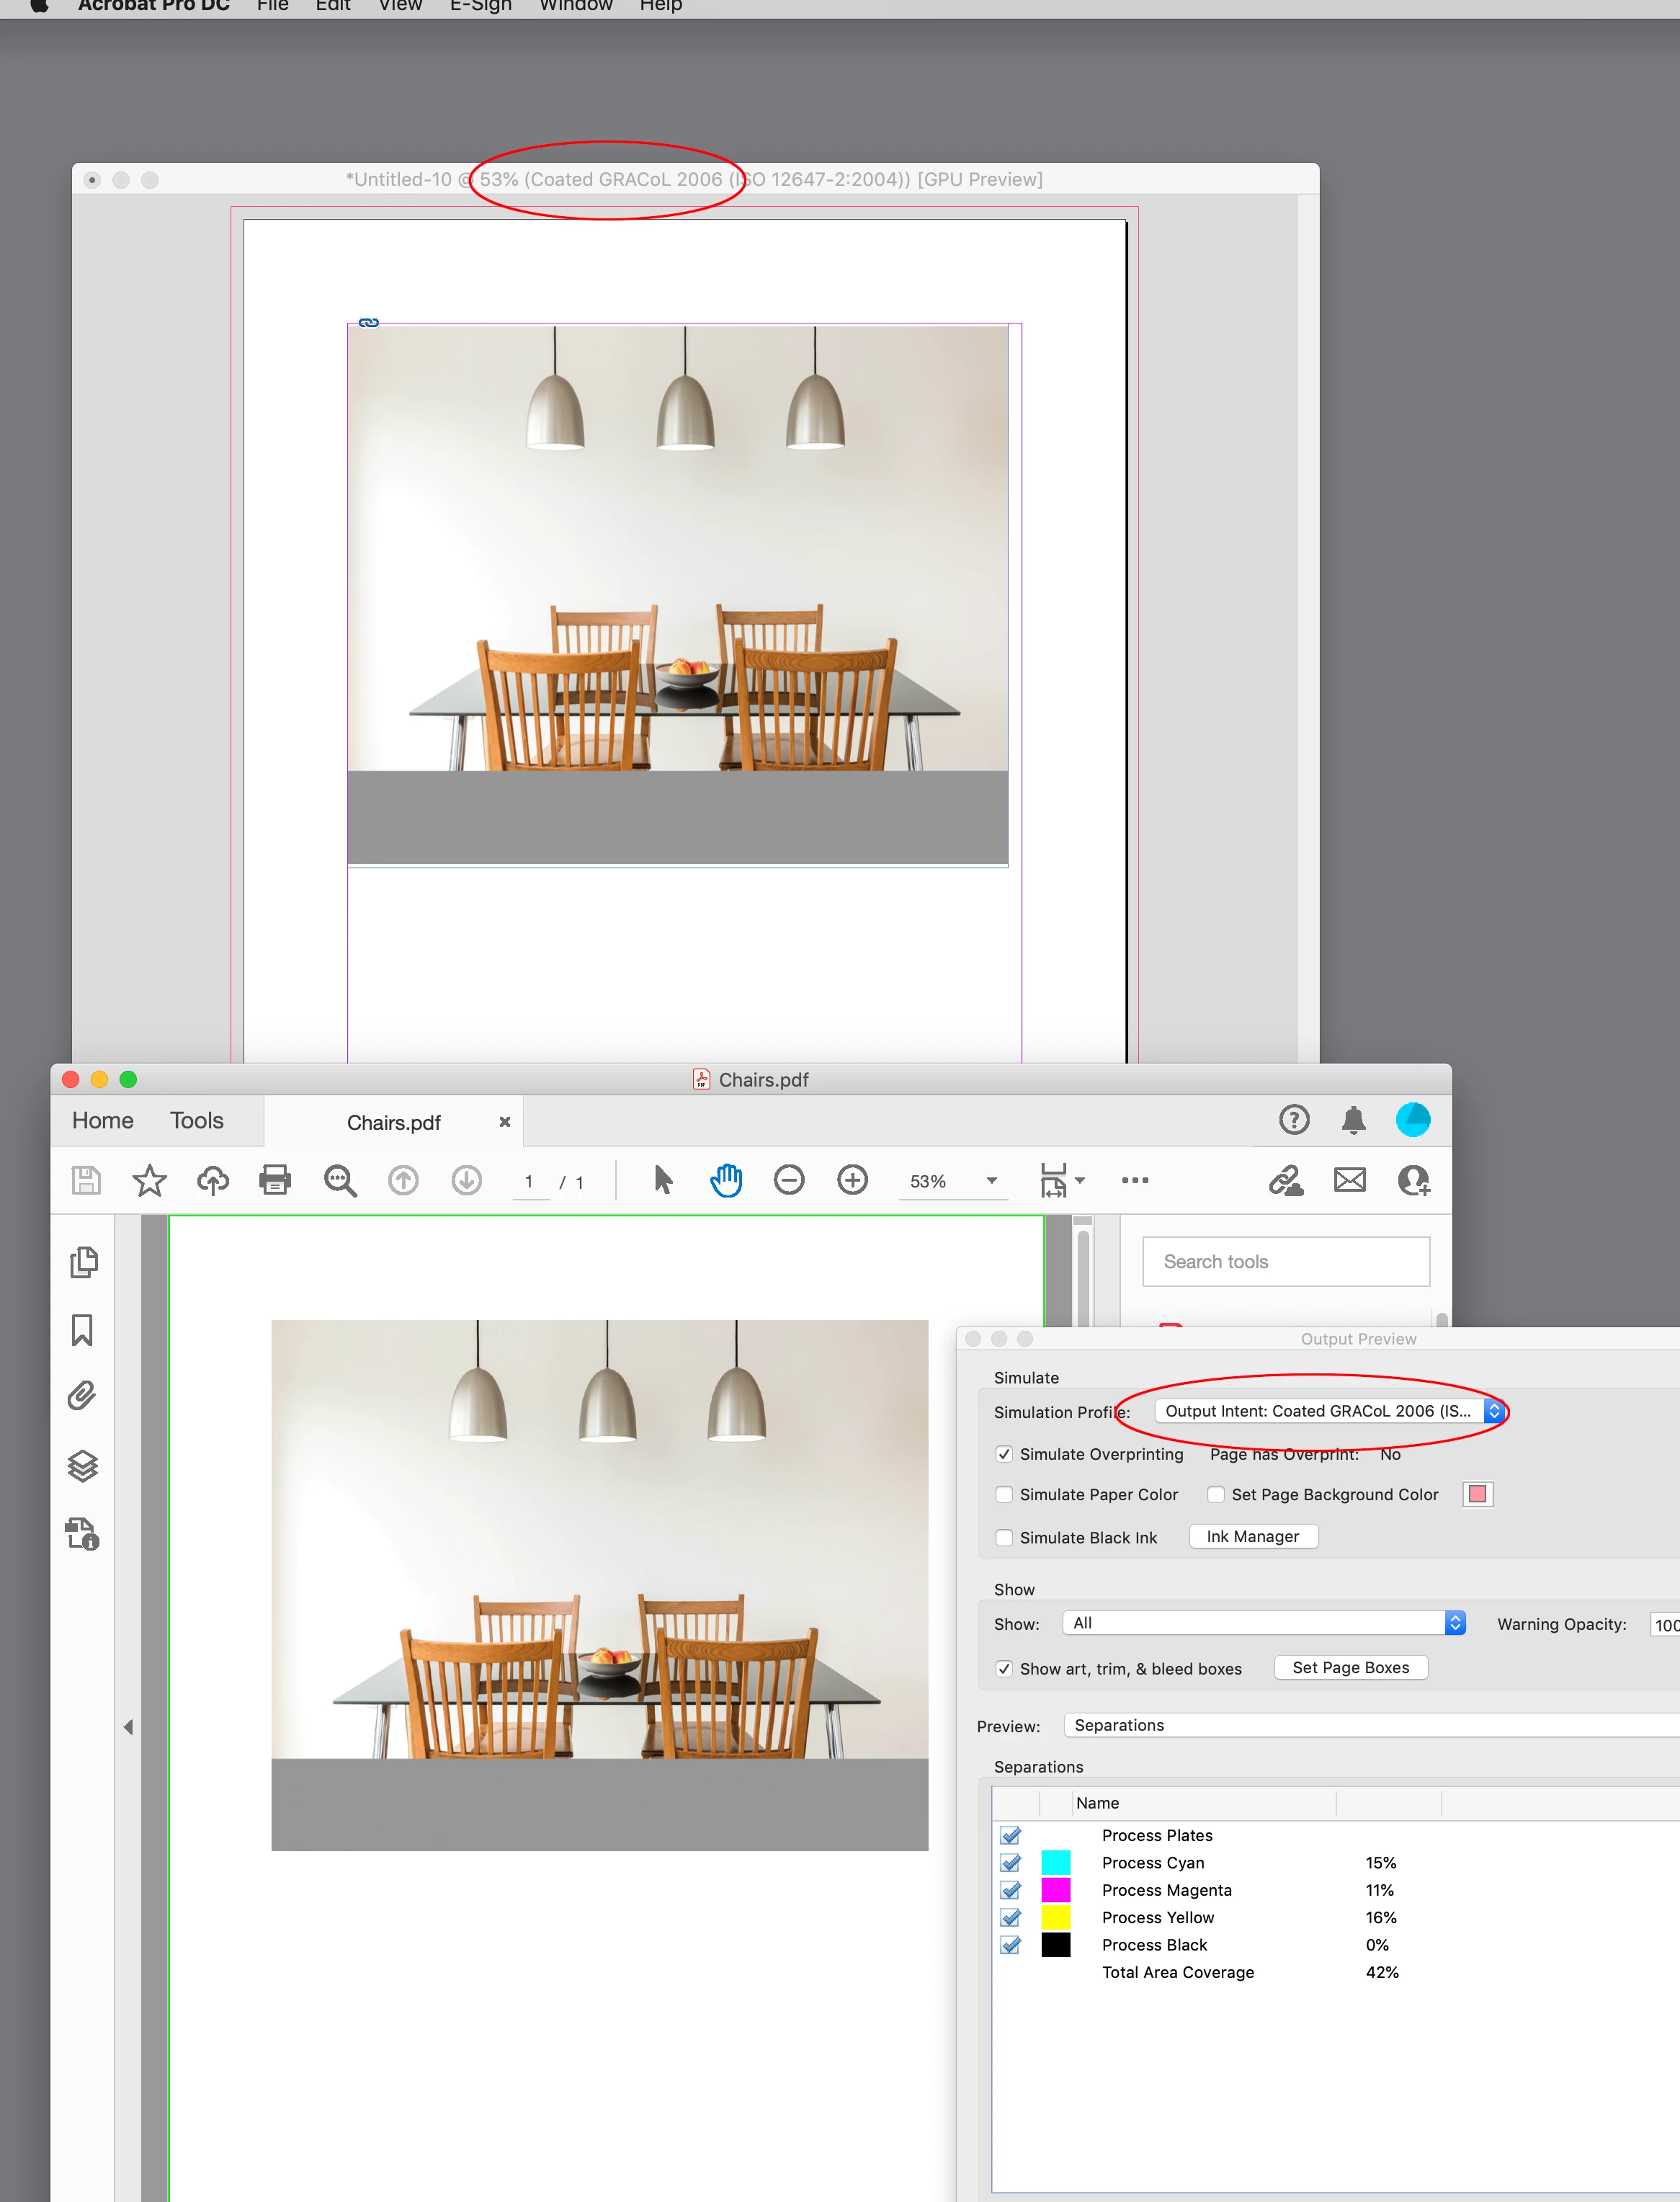Switch to the Tools tab

[x=196, y=1120]
